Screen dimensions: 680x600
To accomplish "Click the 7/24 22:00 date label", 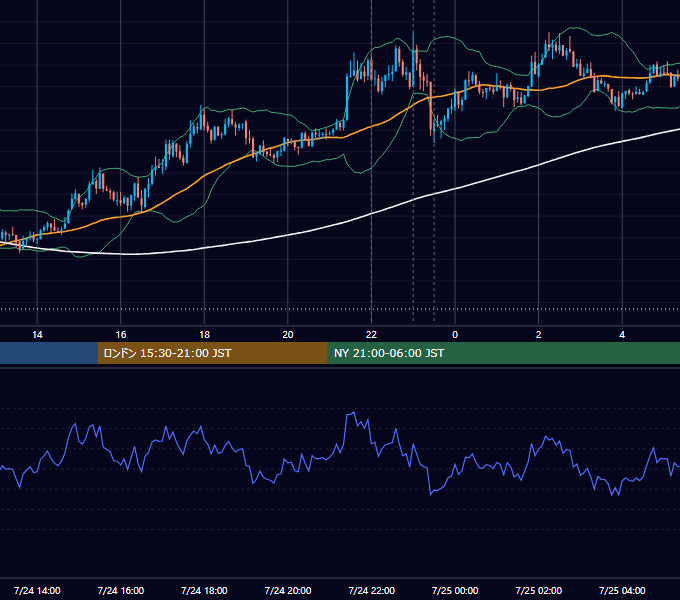I will point(372,590).
